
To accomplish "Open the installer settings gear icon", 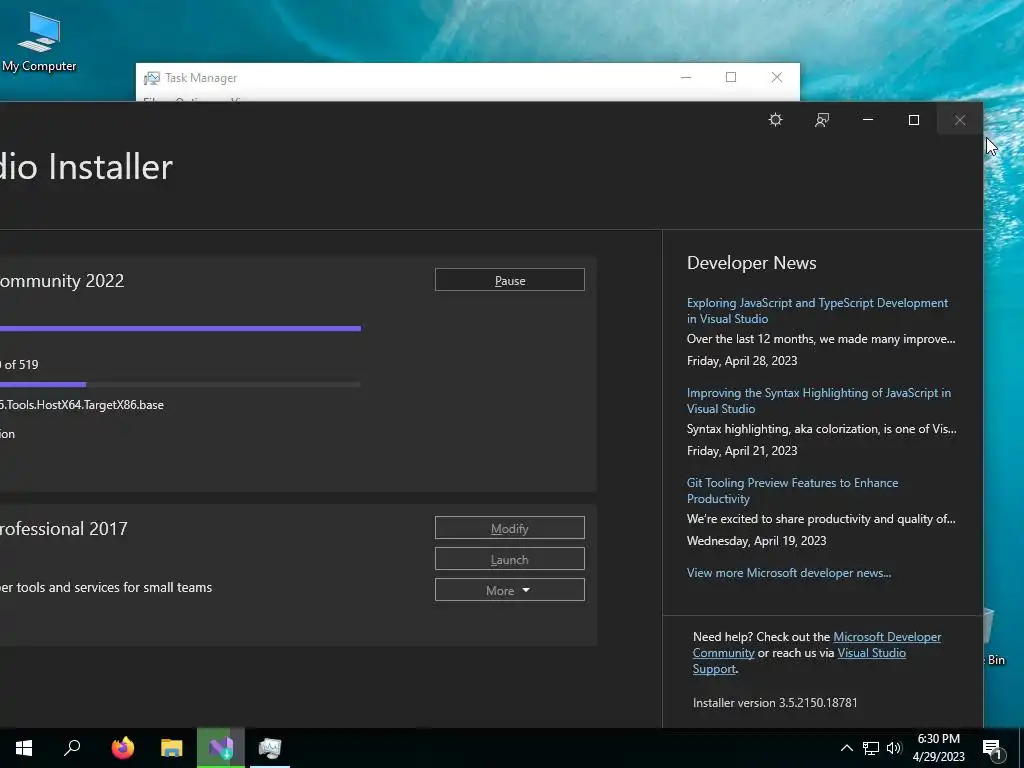I will click(x=775, y=120).
